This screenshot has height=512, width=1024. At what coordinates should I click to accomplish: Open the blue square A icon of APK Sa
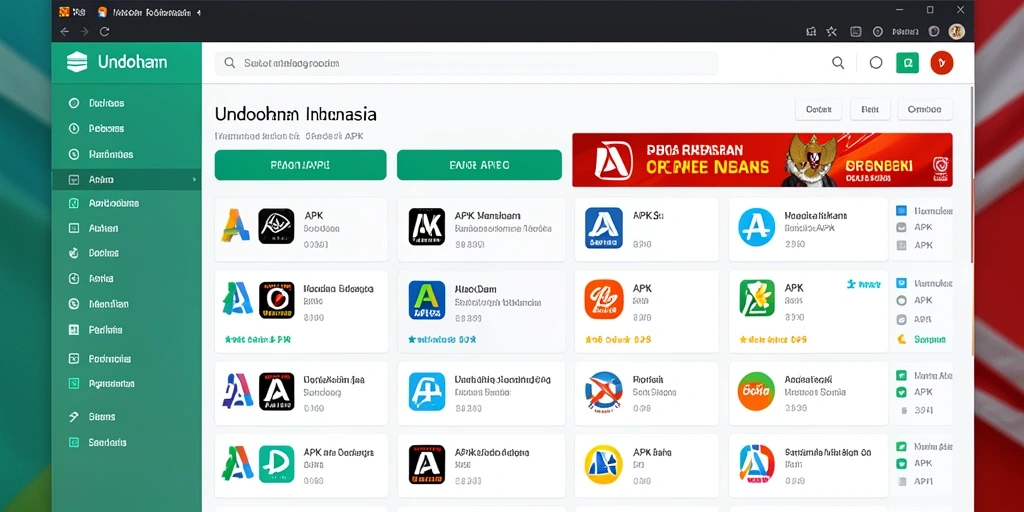point(603,227)
